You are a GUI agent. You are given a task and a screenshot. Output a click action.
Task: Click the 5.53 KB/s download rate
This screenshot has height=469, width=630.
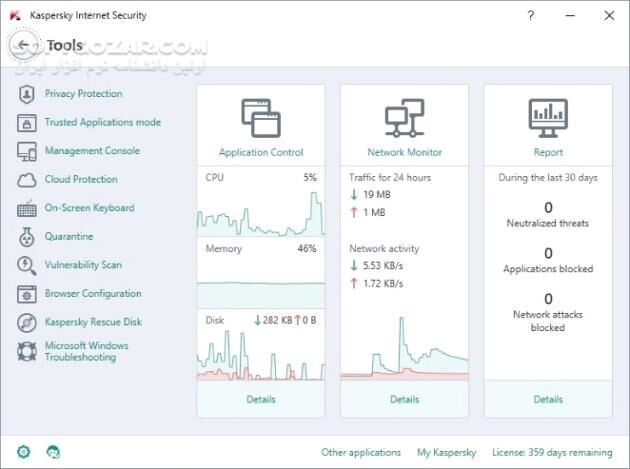click(x=382, y=266)
